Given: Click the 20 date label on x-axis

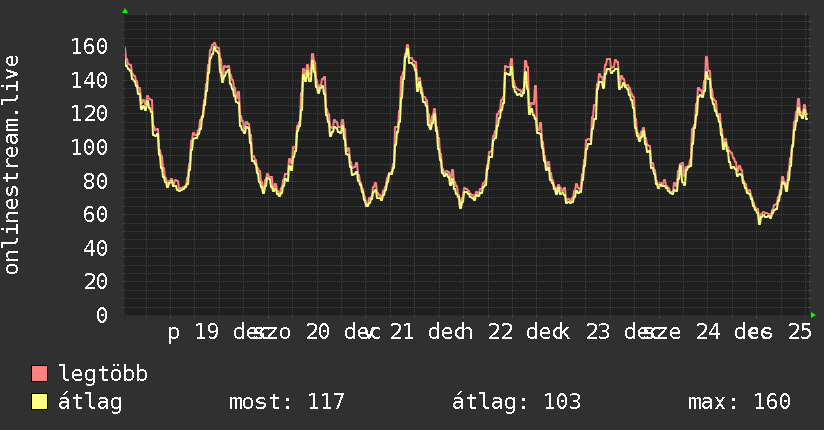Looking at the screenshot, I should (x=318, y=332).
